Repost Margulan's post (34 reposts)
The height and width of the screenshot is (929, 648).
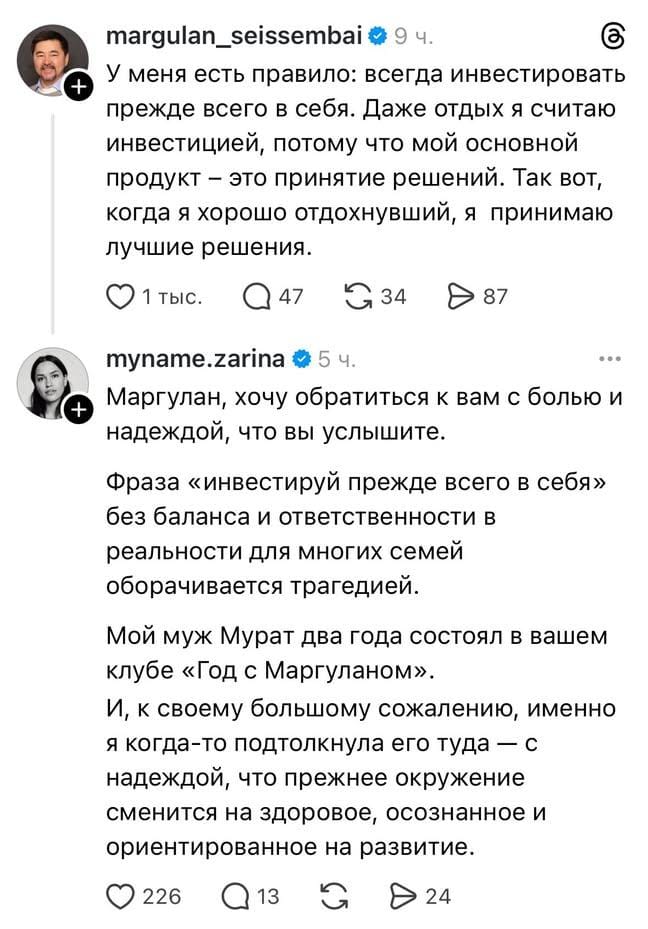tap(357, 296)
